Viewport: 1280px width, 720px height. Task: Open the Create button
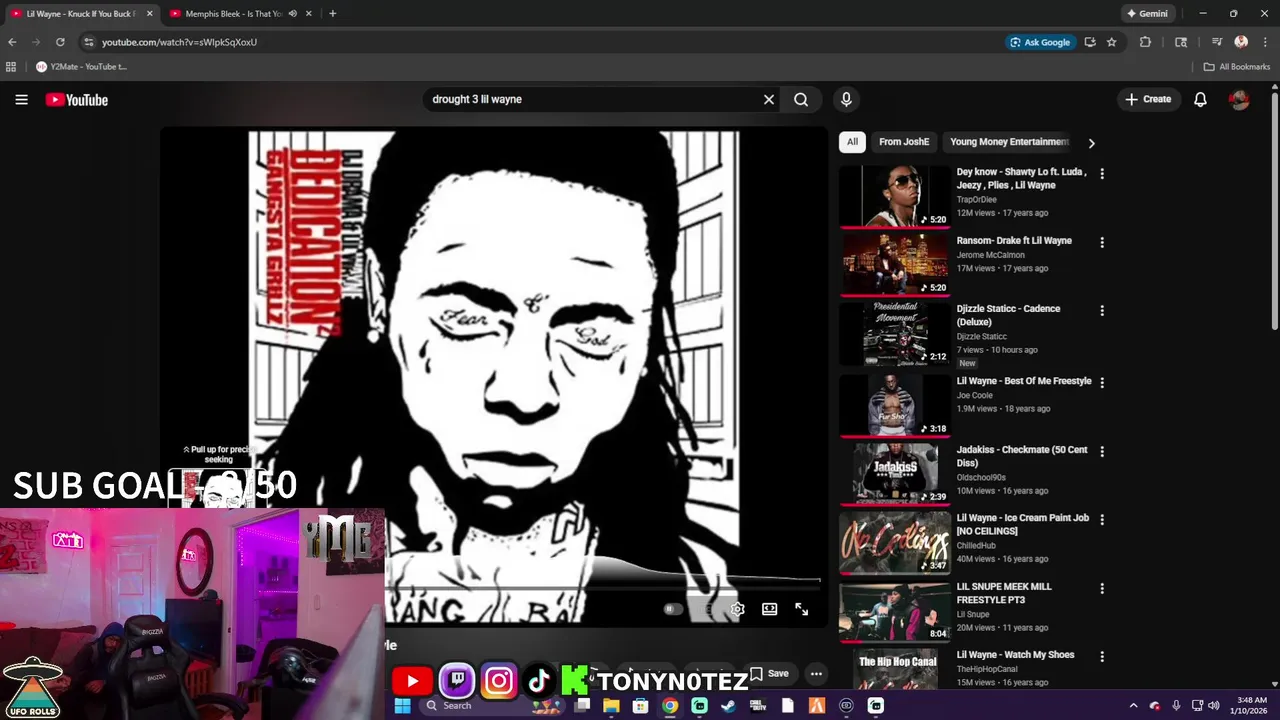tap(1148, 99)
